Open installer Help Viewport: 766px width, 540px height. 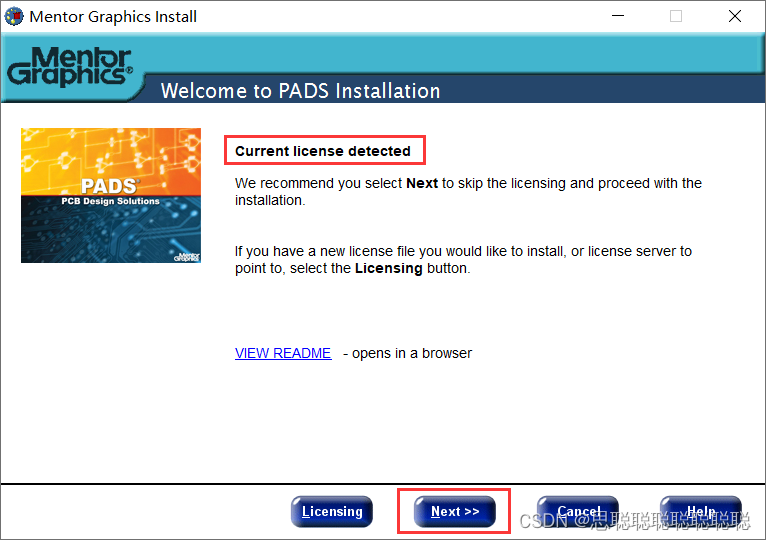(x=701, y=512)
